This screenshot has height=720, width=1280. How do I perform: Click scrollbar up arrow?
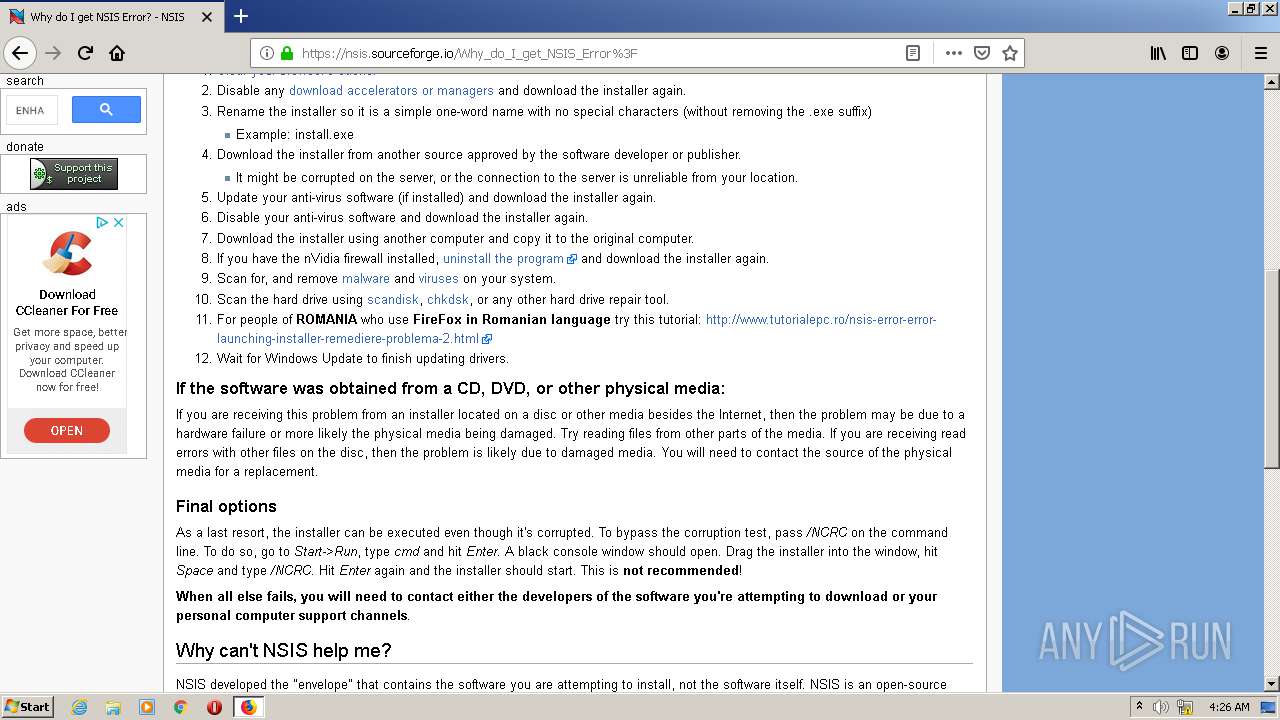1271,81
